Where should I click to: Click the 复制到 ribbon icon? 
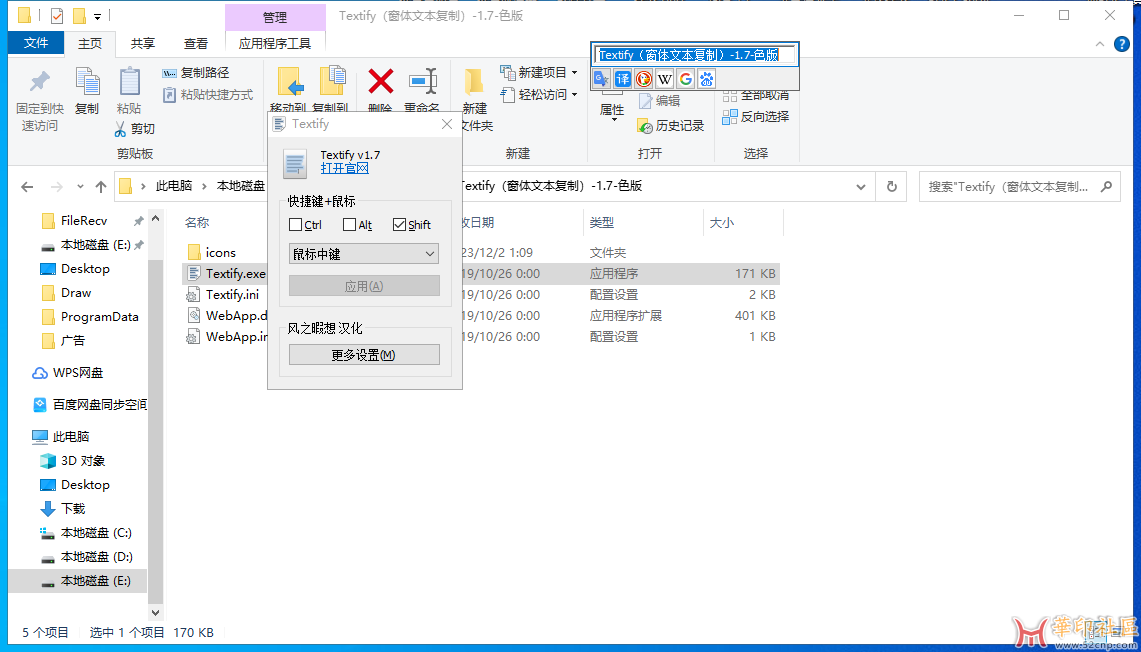333,81
